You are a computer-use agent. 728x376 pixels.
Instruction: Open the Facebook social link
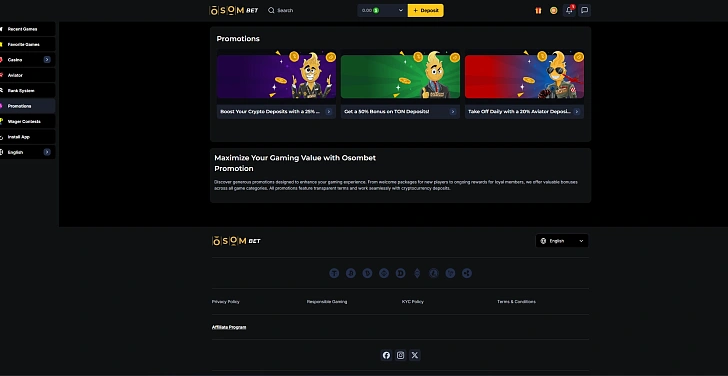pos(386,355)
